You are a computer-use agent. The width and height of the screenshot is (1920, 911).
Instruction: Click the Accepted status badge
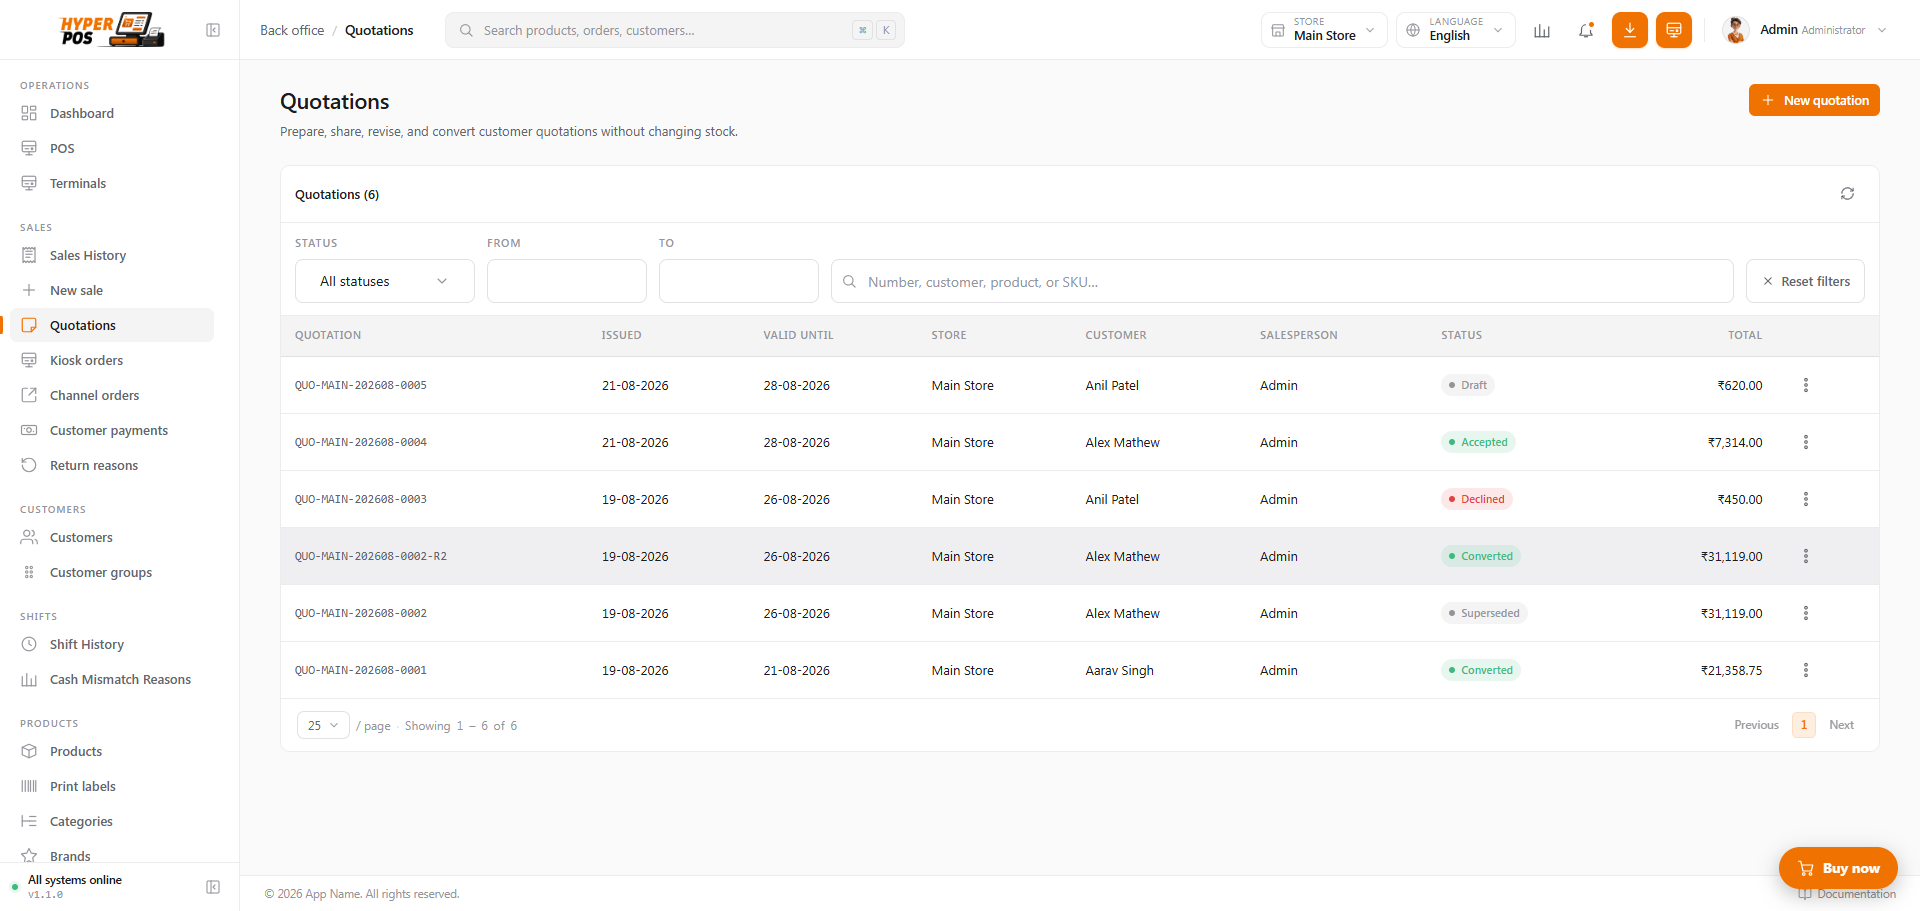[x=1478, y=442]
